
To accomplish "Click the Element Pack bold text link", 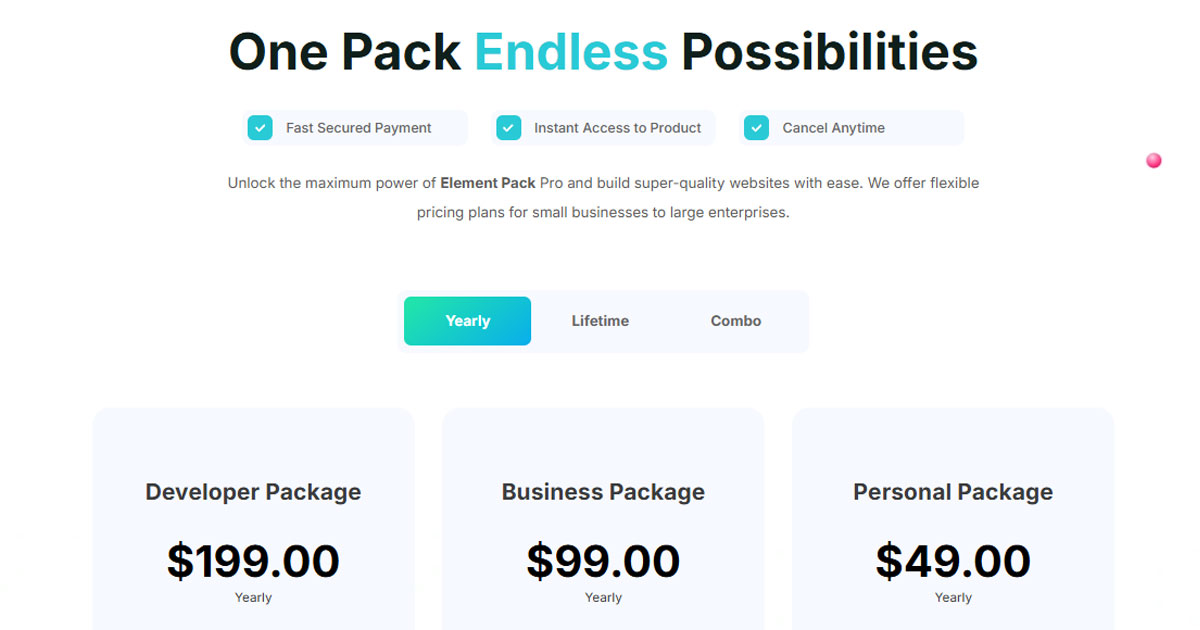I will coord(487,183).
